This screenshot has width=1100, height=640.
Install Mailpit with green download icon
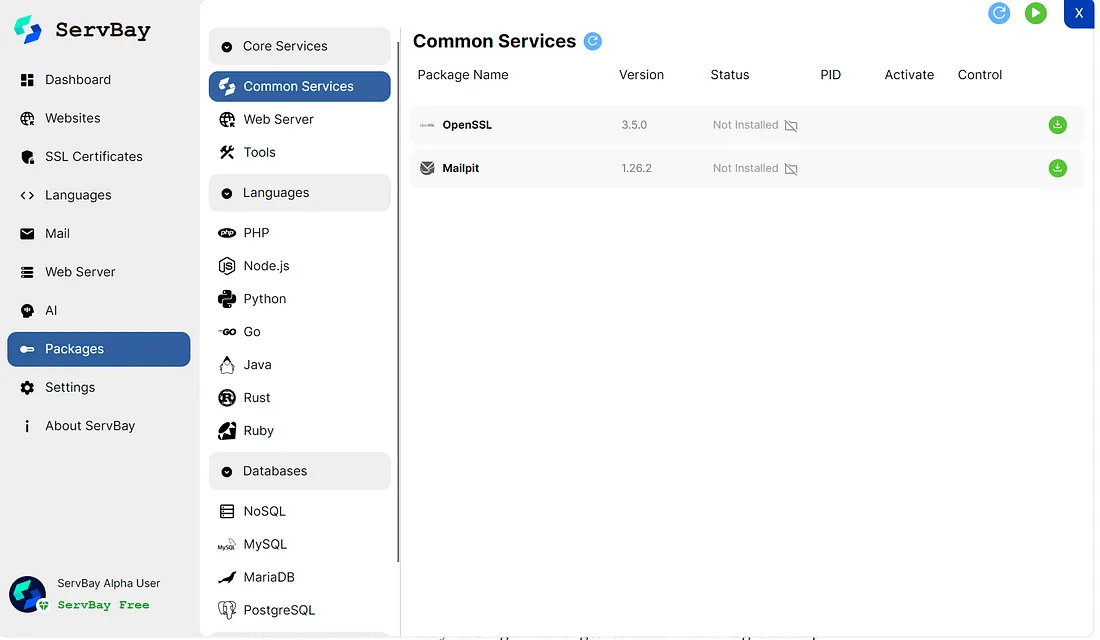click(x=1057, y=168)
